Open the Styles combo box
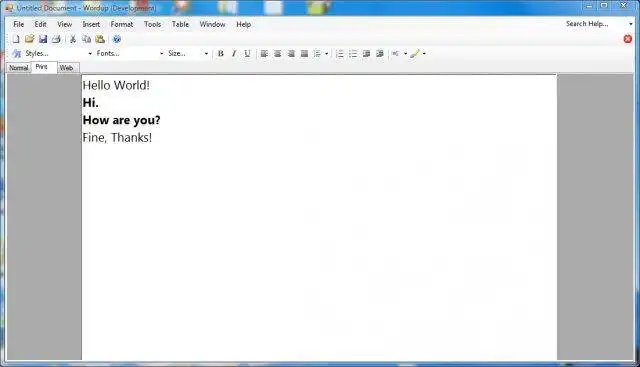Viewport: 640px width, 367px height. [58, 53]
